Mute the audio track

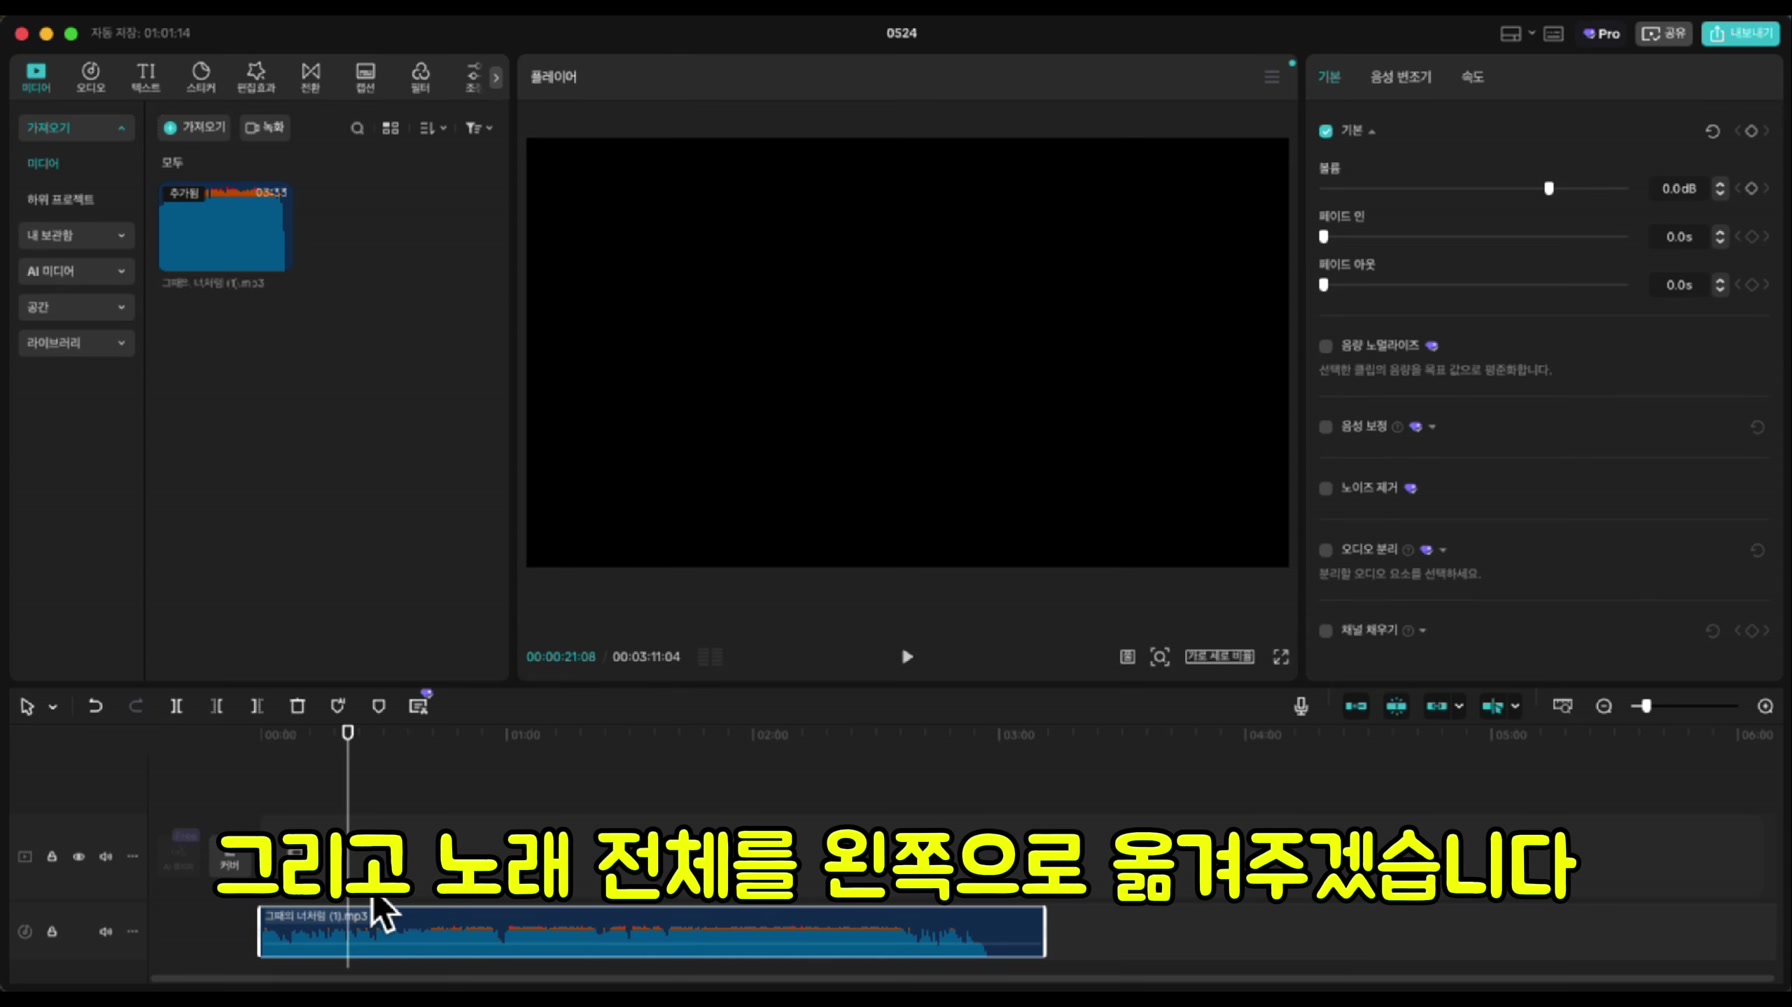point(105,932)
